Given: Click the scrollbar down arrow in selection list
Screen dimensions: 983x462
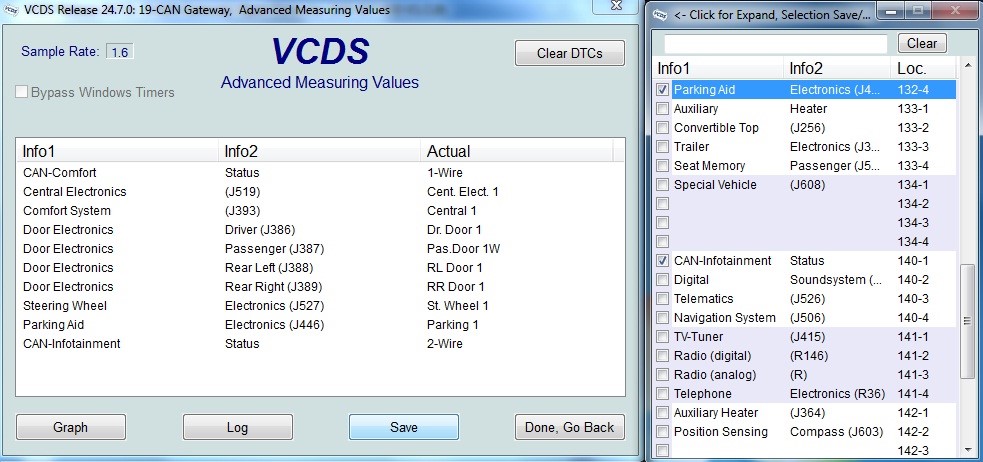Looking at the screenshot, I should point(967,450).
